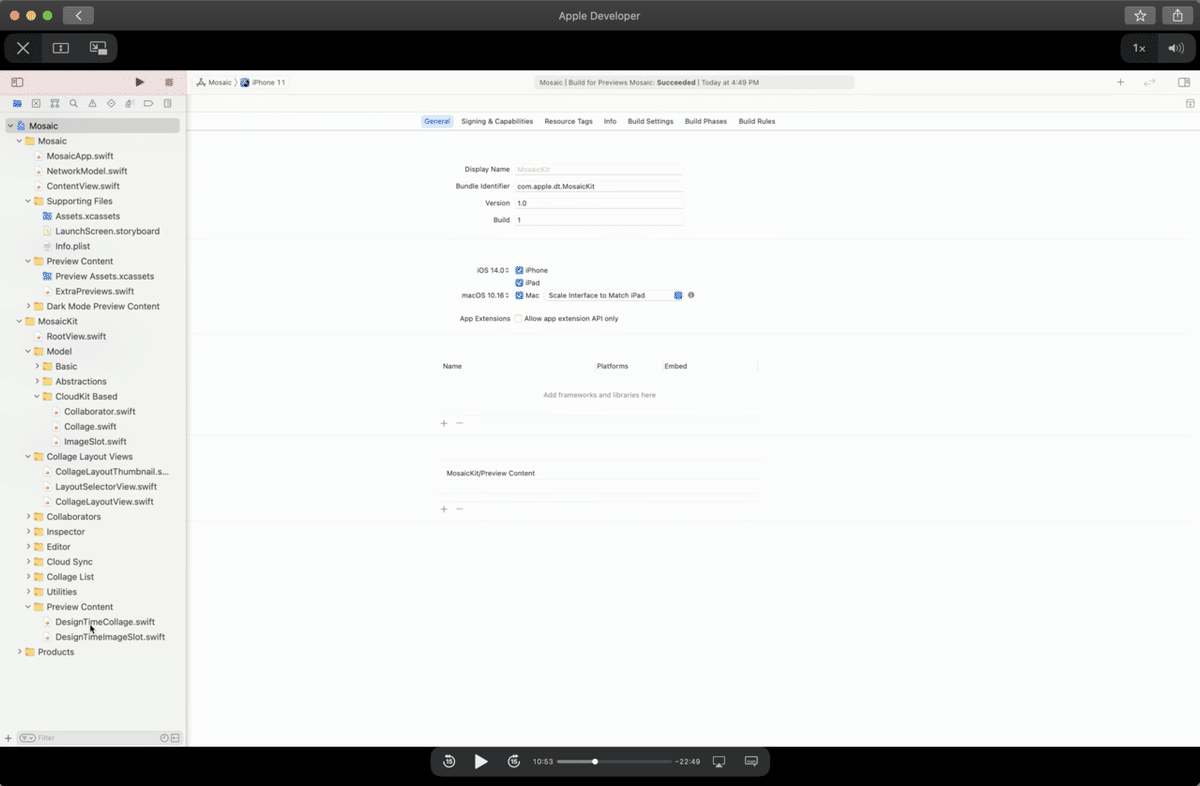Screen dimensions: 1200x786
Task: Add a file with navigator plus button
Action: coord(8,738)
